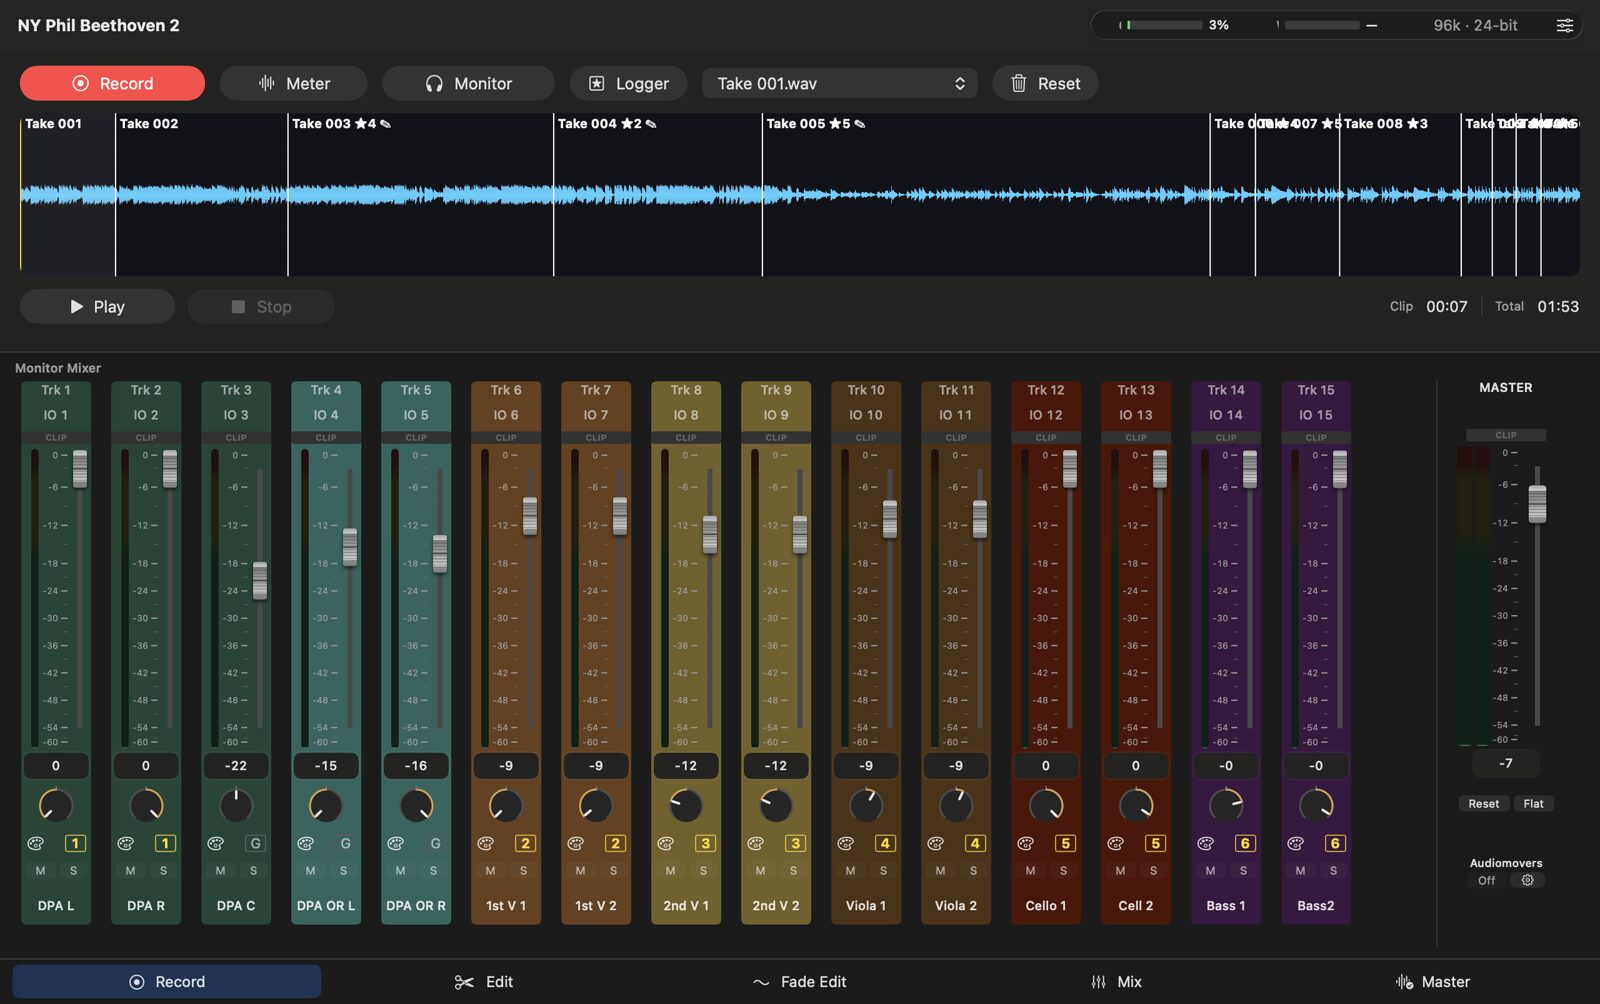Open the color palette for 1st V 2 track
The height and width of the screenshot is (1004, 1600).
575,843
